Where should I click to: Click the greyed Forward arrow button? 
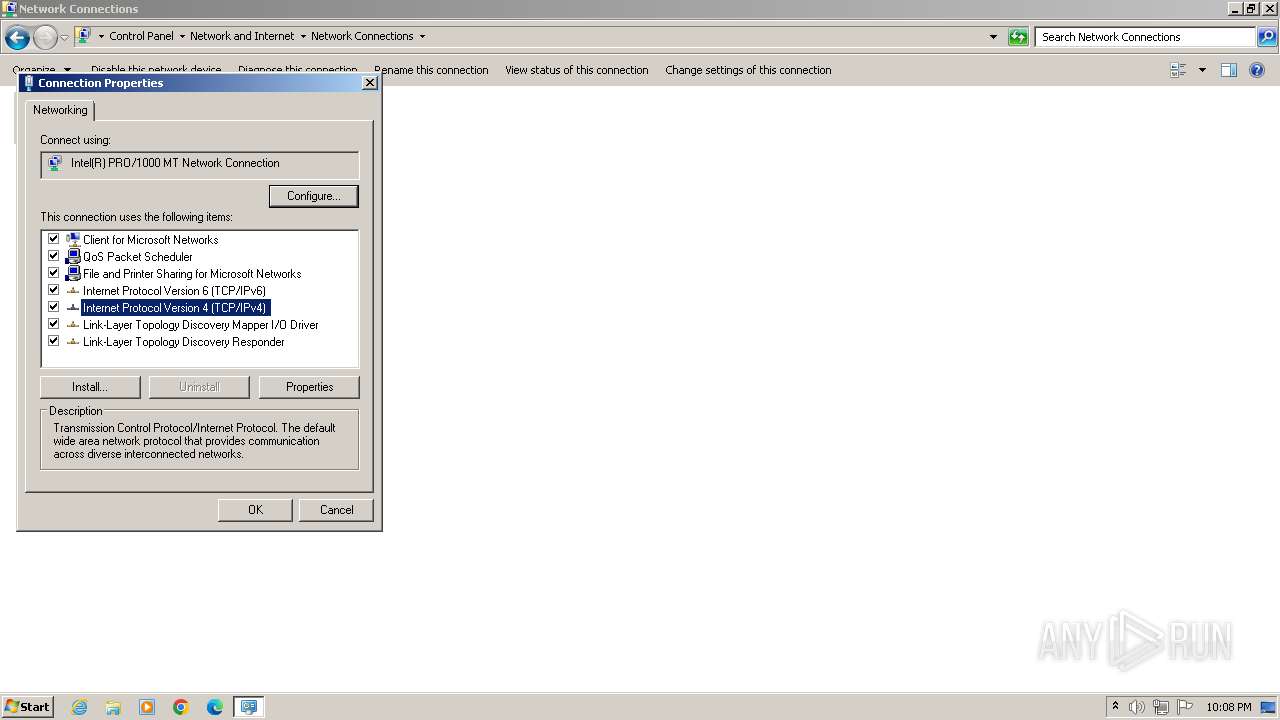coord(45,38)
